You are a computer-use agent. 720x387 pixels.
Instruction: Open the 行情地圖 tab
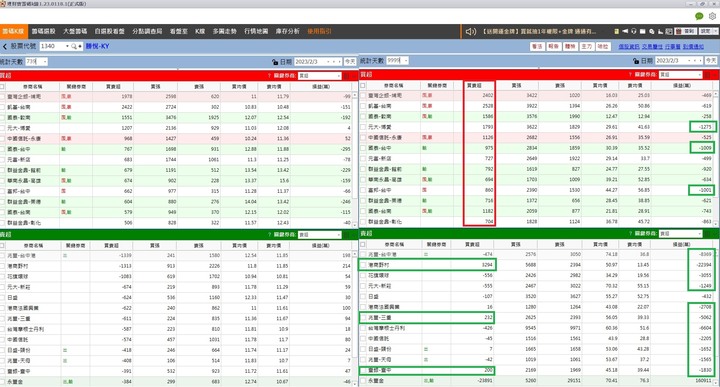256,31
